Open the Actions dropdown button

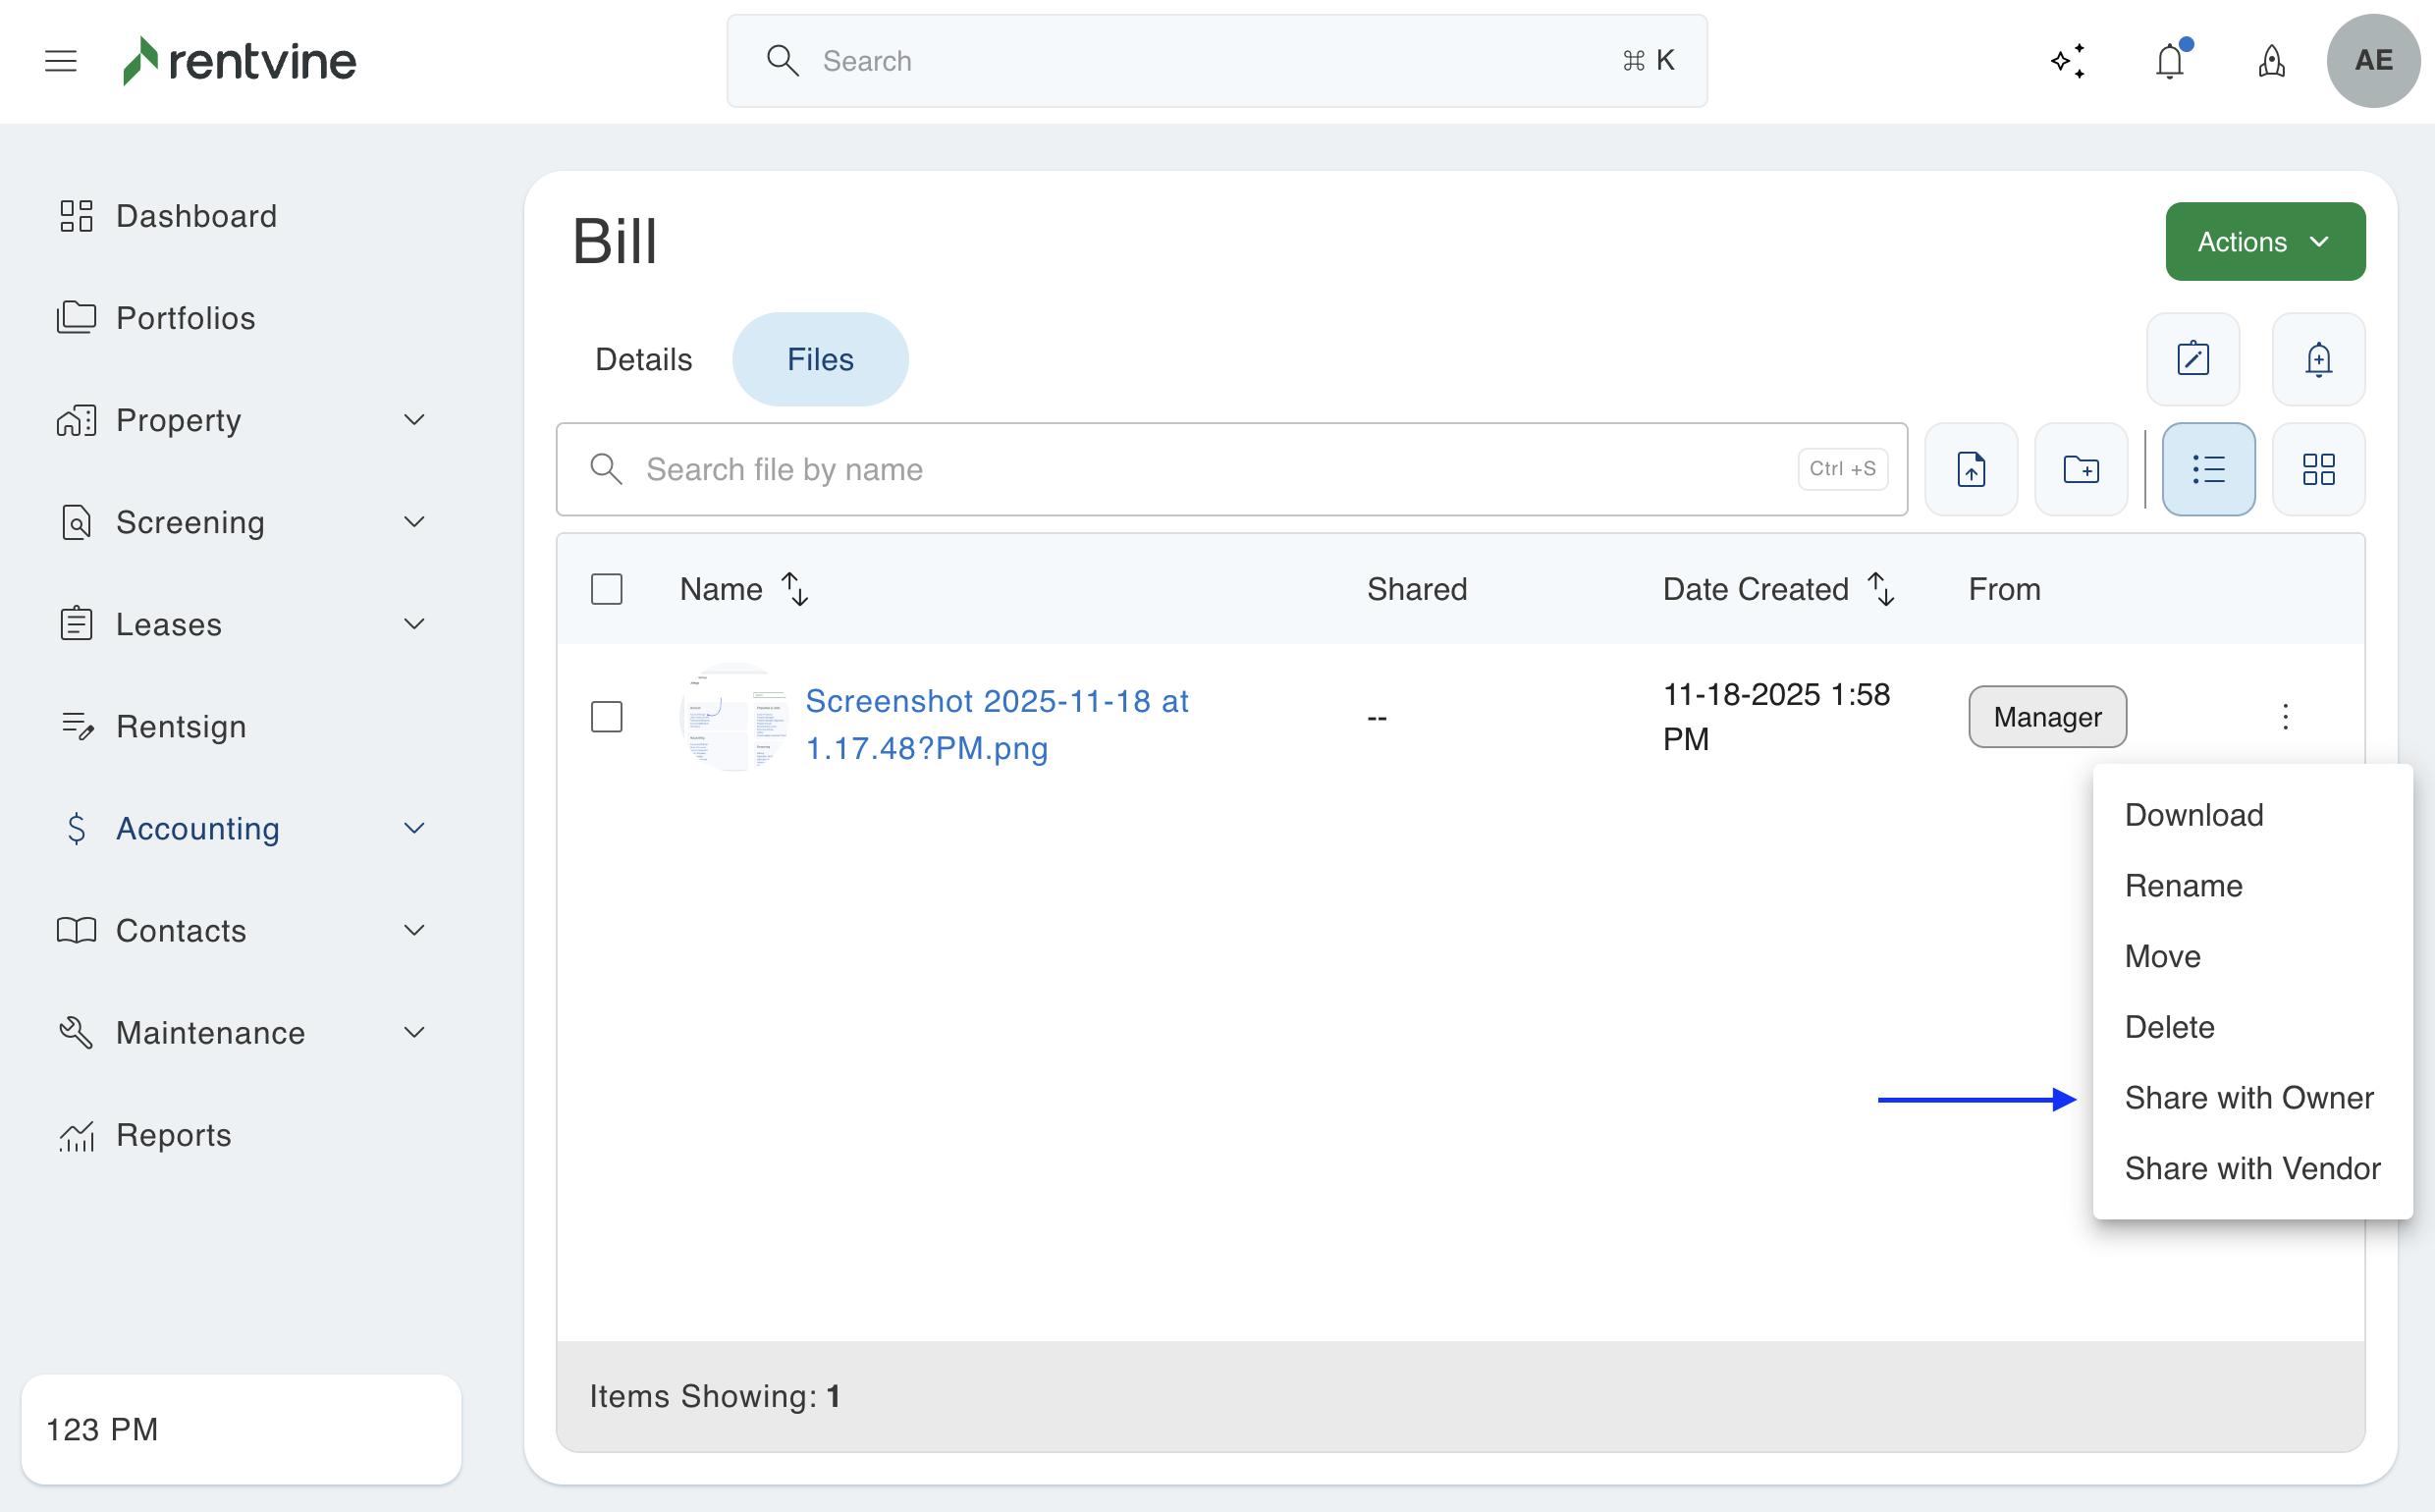pyautogui.click(x=2264, y=242)
